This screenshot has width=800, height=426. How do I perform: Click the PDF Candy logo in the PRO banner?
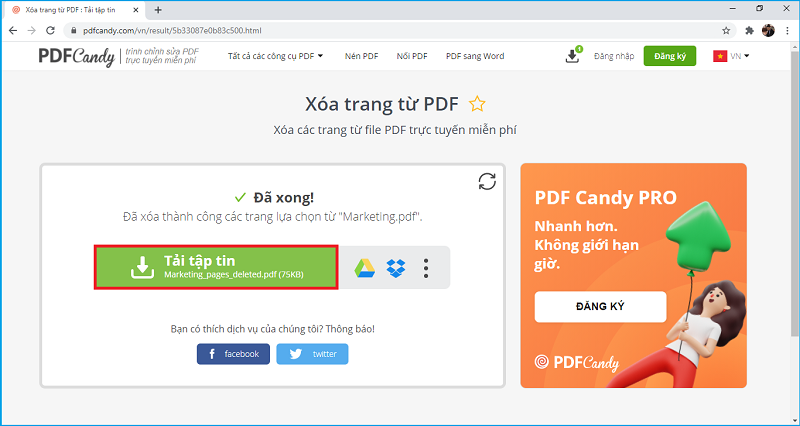click(577, 363)
